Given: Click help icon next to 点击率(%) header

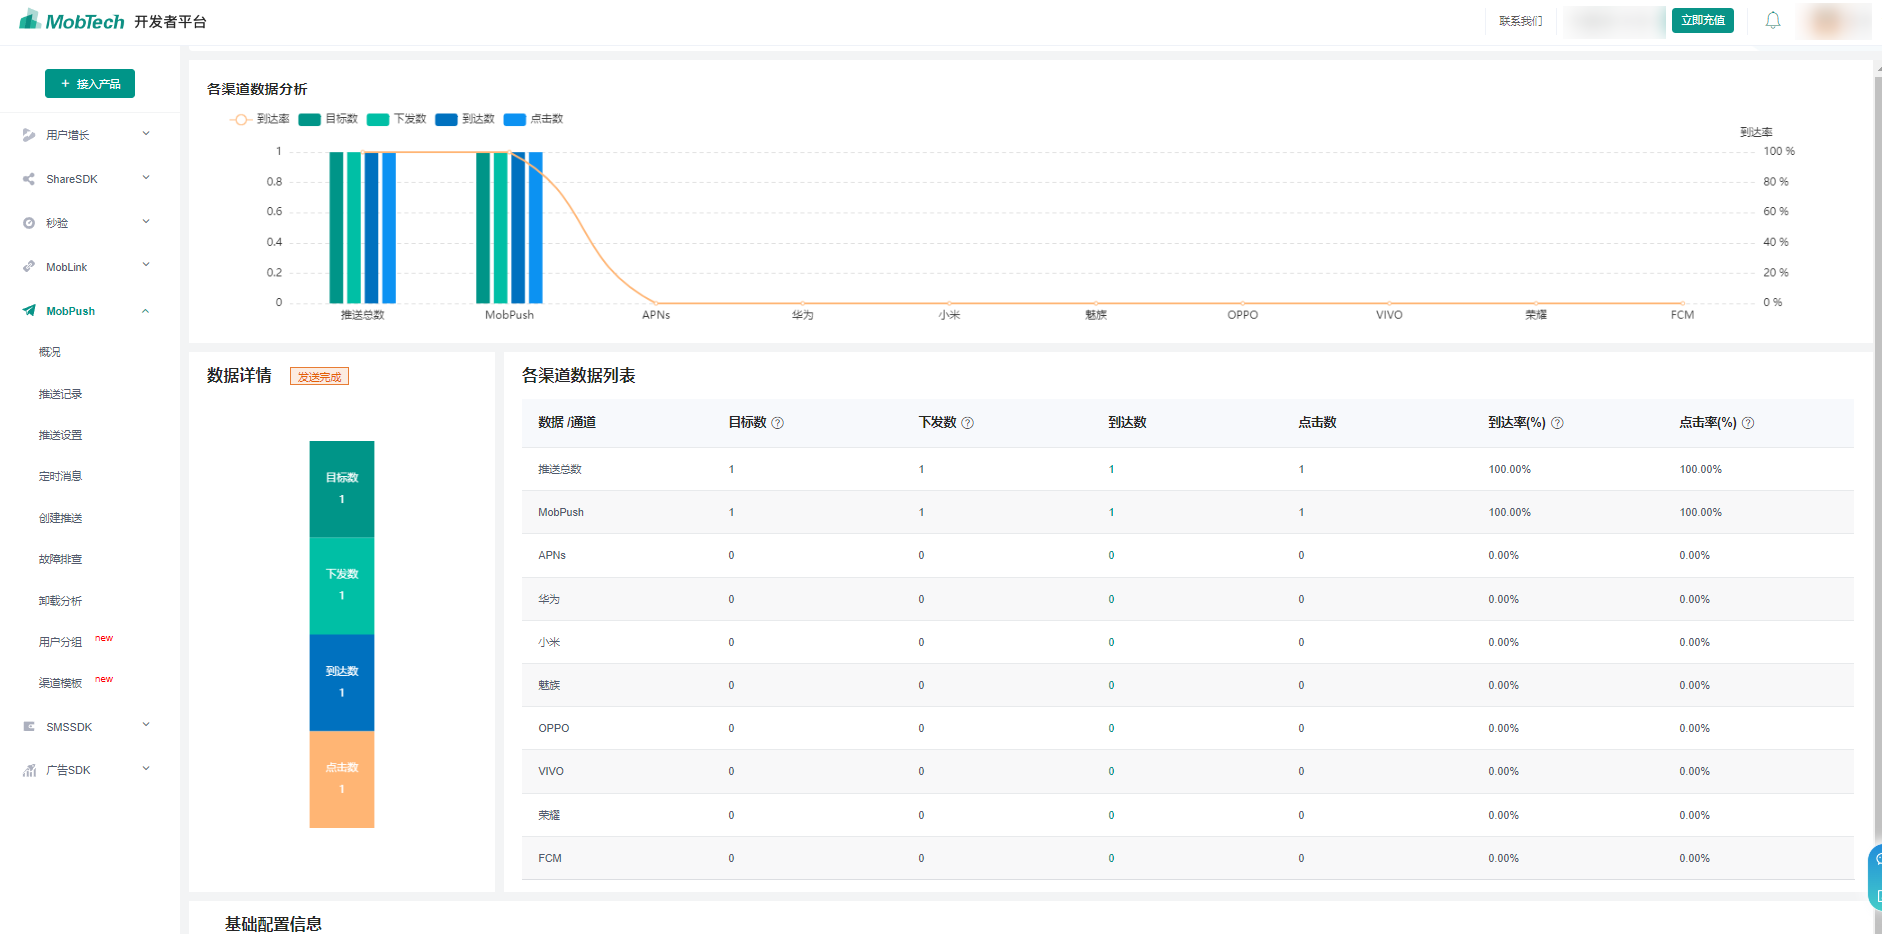Looking at the screenshot, I should [x=1748, y=423].
